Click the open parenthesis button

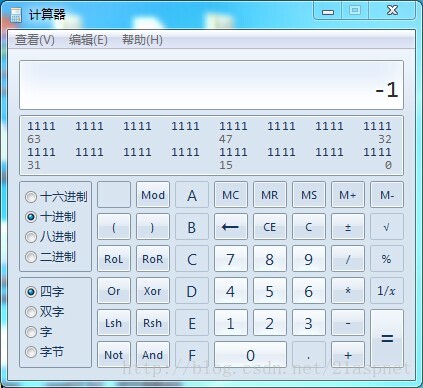[x=114, y=227]
